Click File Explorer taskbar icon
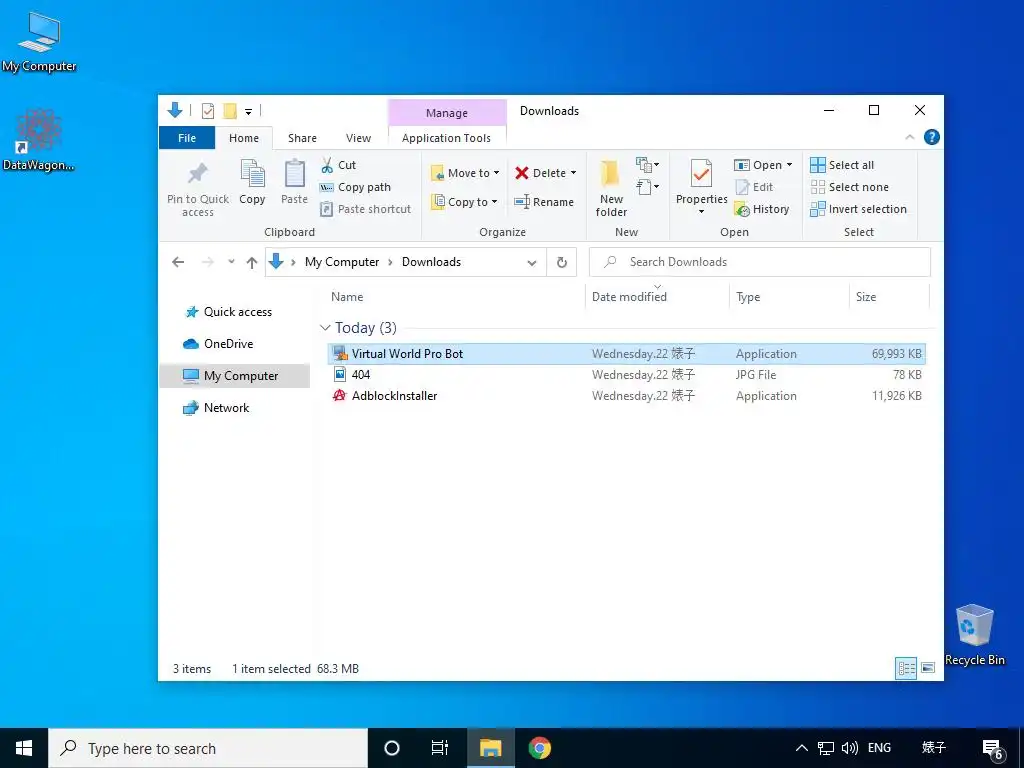The image size is (1024, 768). tap(490, 748)
